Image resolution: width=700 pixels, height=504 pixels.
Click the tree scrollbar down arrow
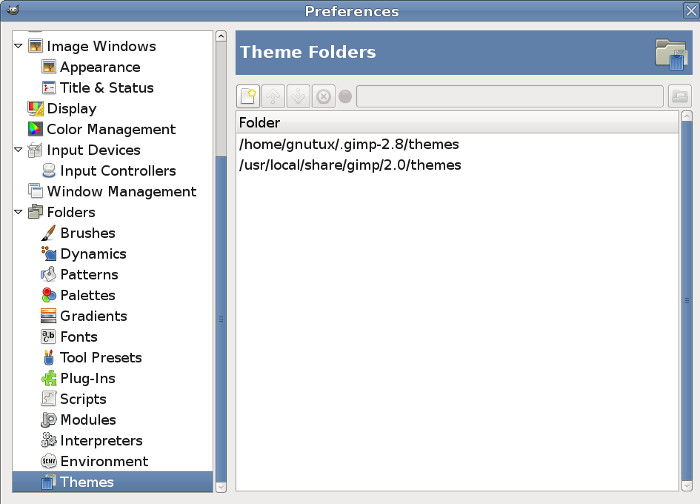pyautogui.click(x=221, y=487)
